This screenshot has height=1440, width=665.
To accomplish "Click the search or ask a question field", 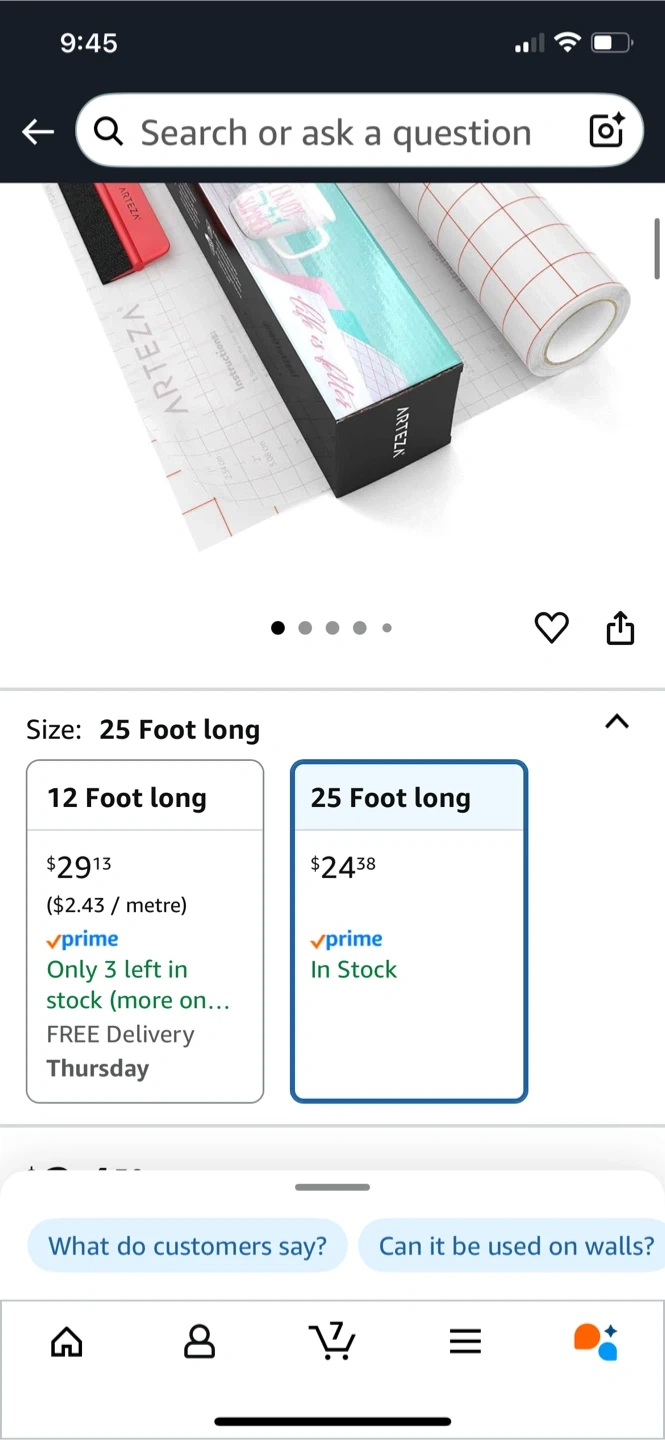I will pyautogui.click(x=335, y=132).
